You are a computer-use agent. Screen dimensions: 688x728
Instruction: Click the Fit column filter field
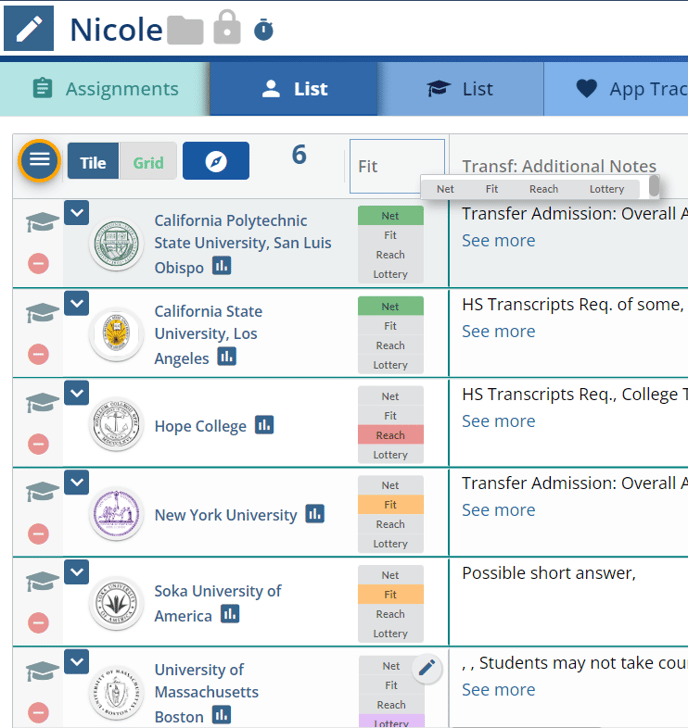[x=397, y=166]
